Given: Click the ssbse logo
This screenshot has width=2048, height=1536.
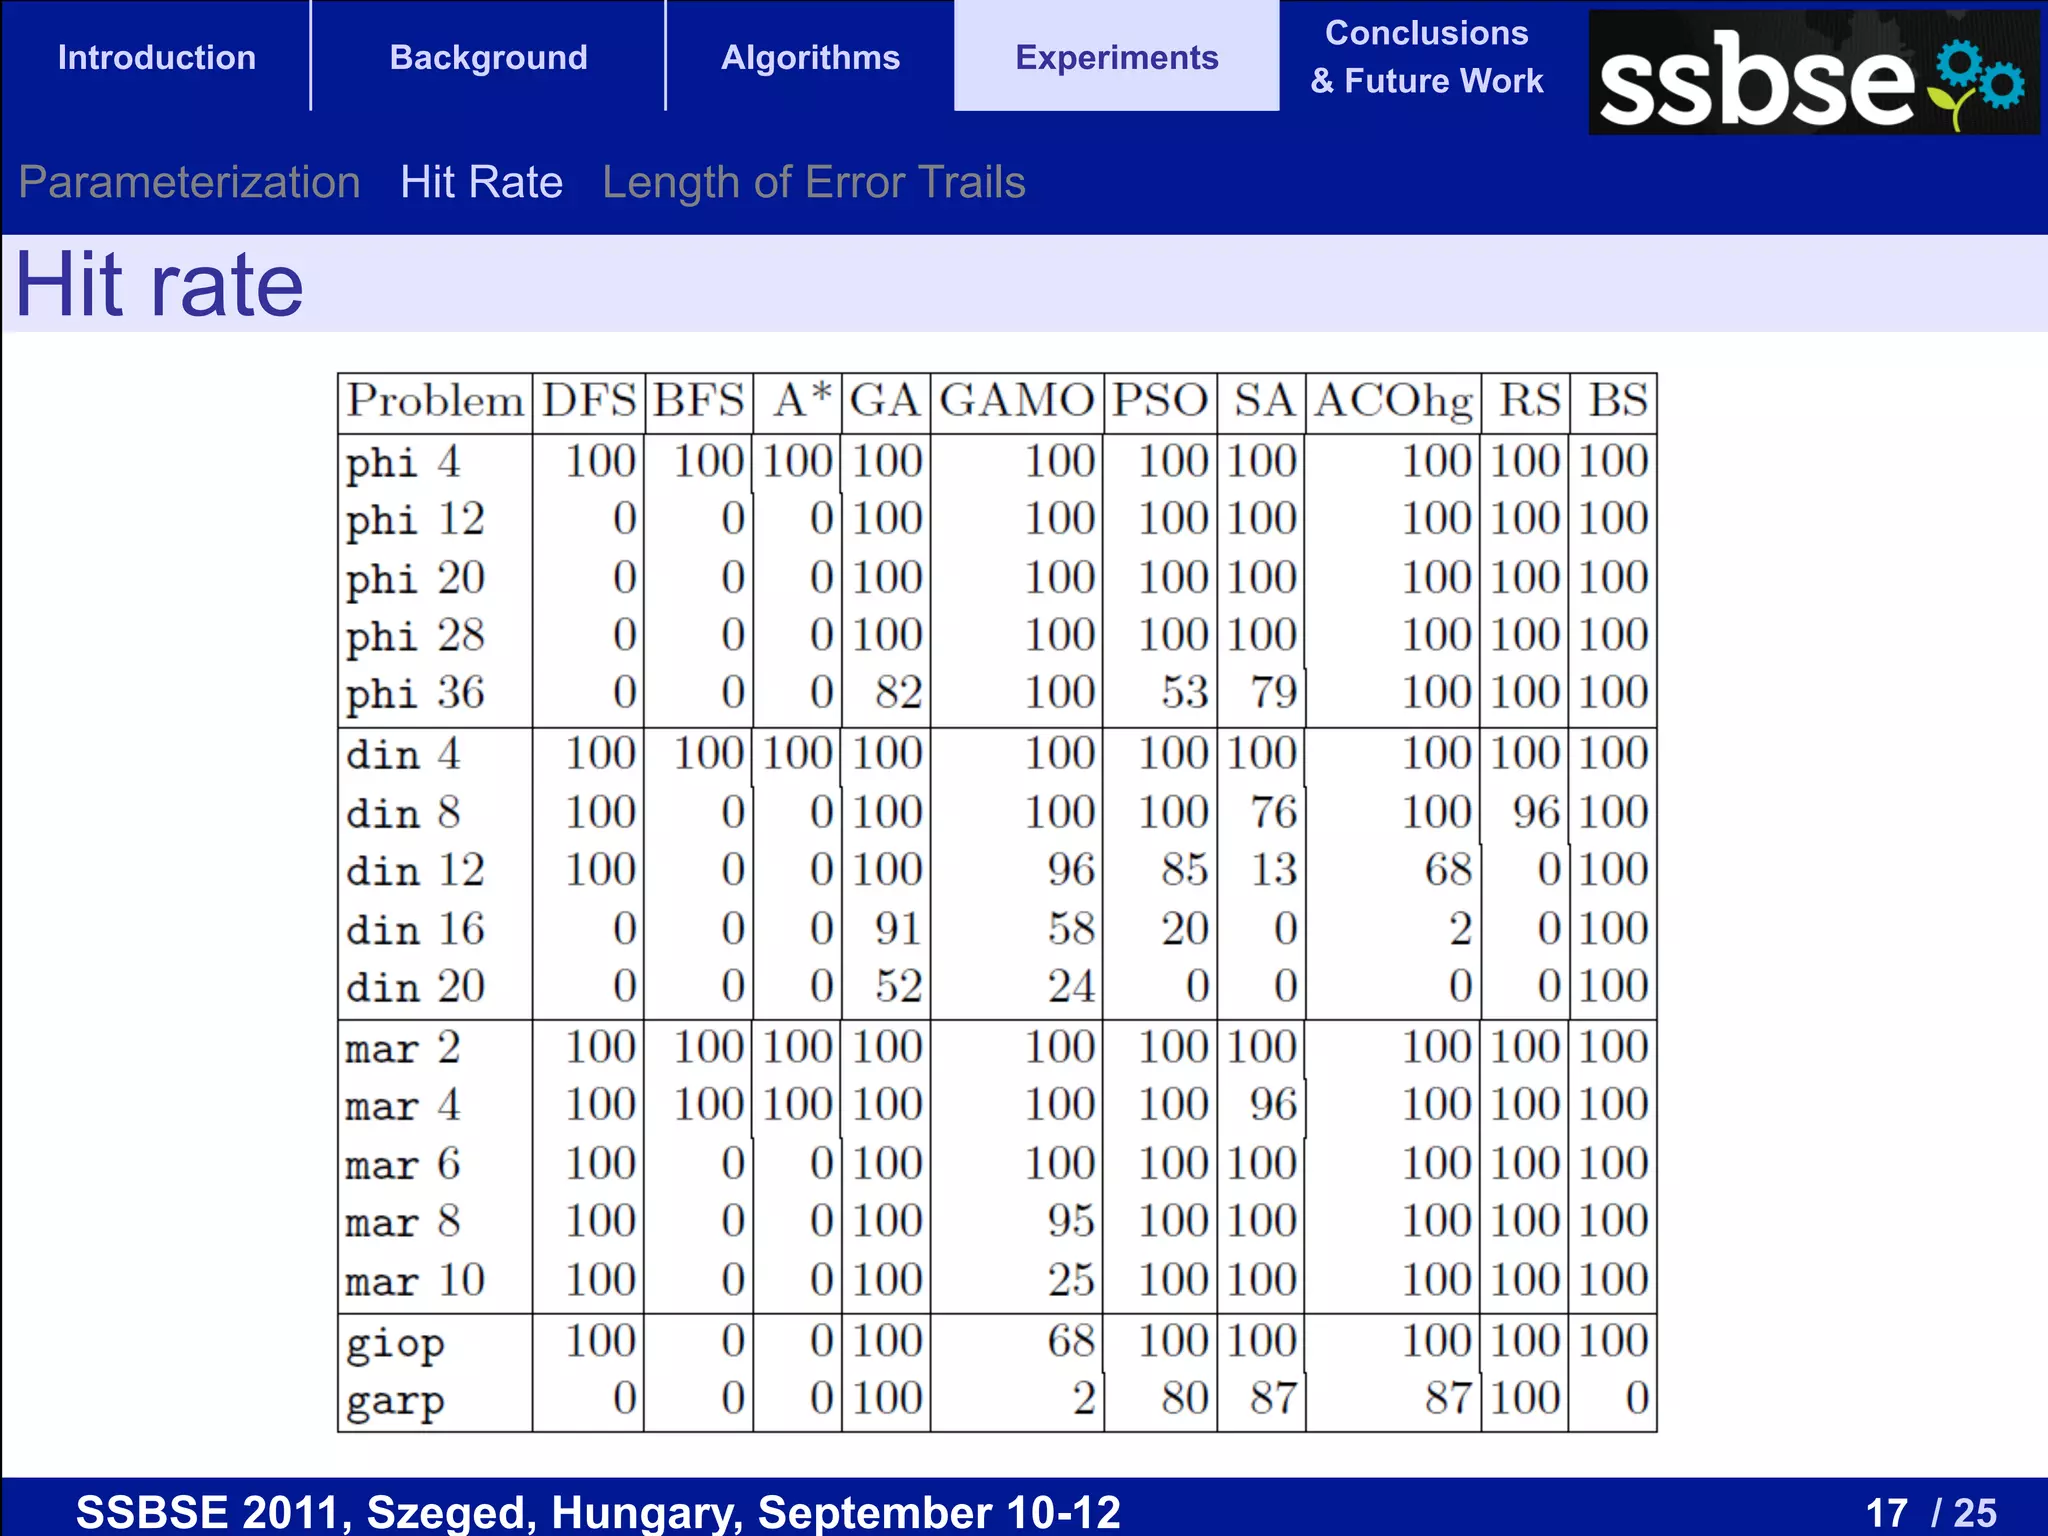Looking at the screenshot, I should click(x=1812, y=72).
